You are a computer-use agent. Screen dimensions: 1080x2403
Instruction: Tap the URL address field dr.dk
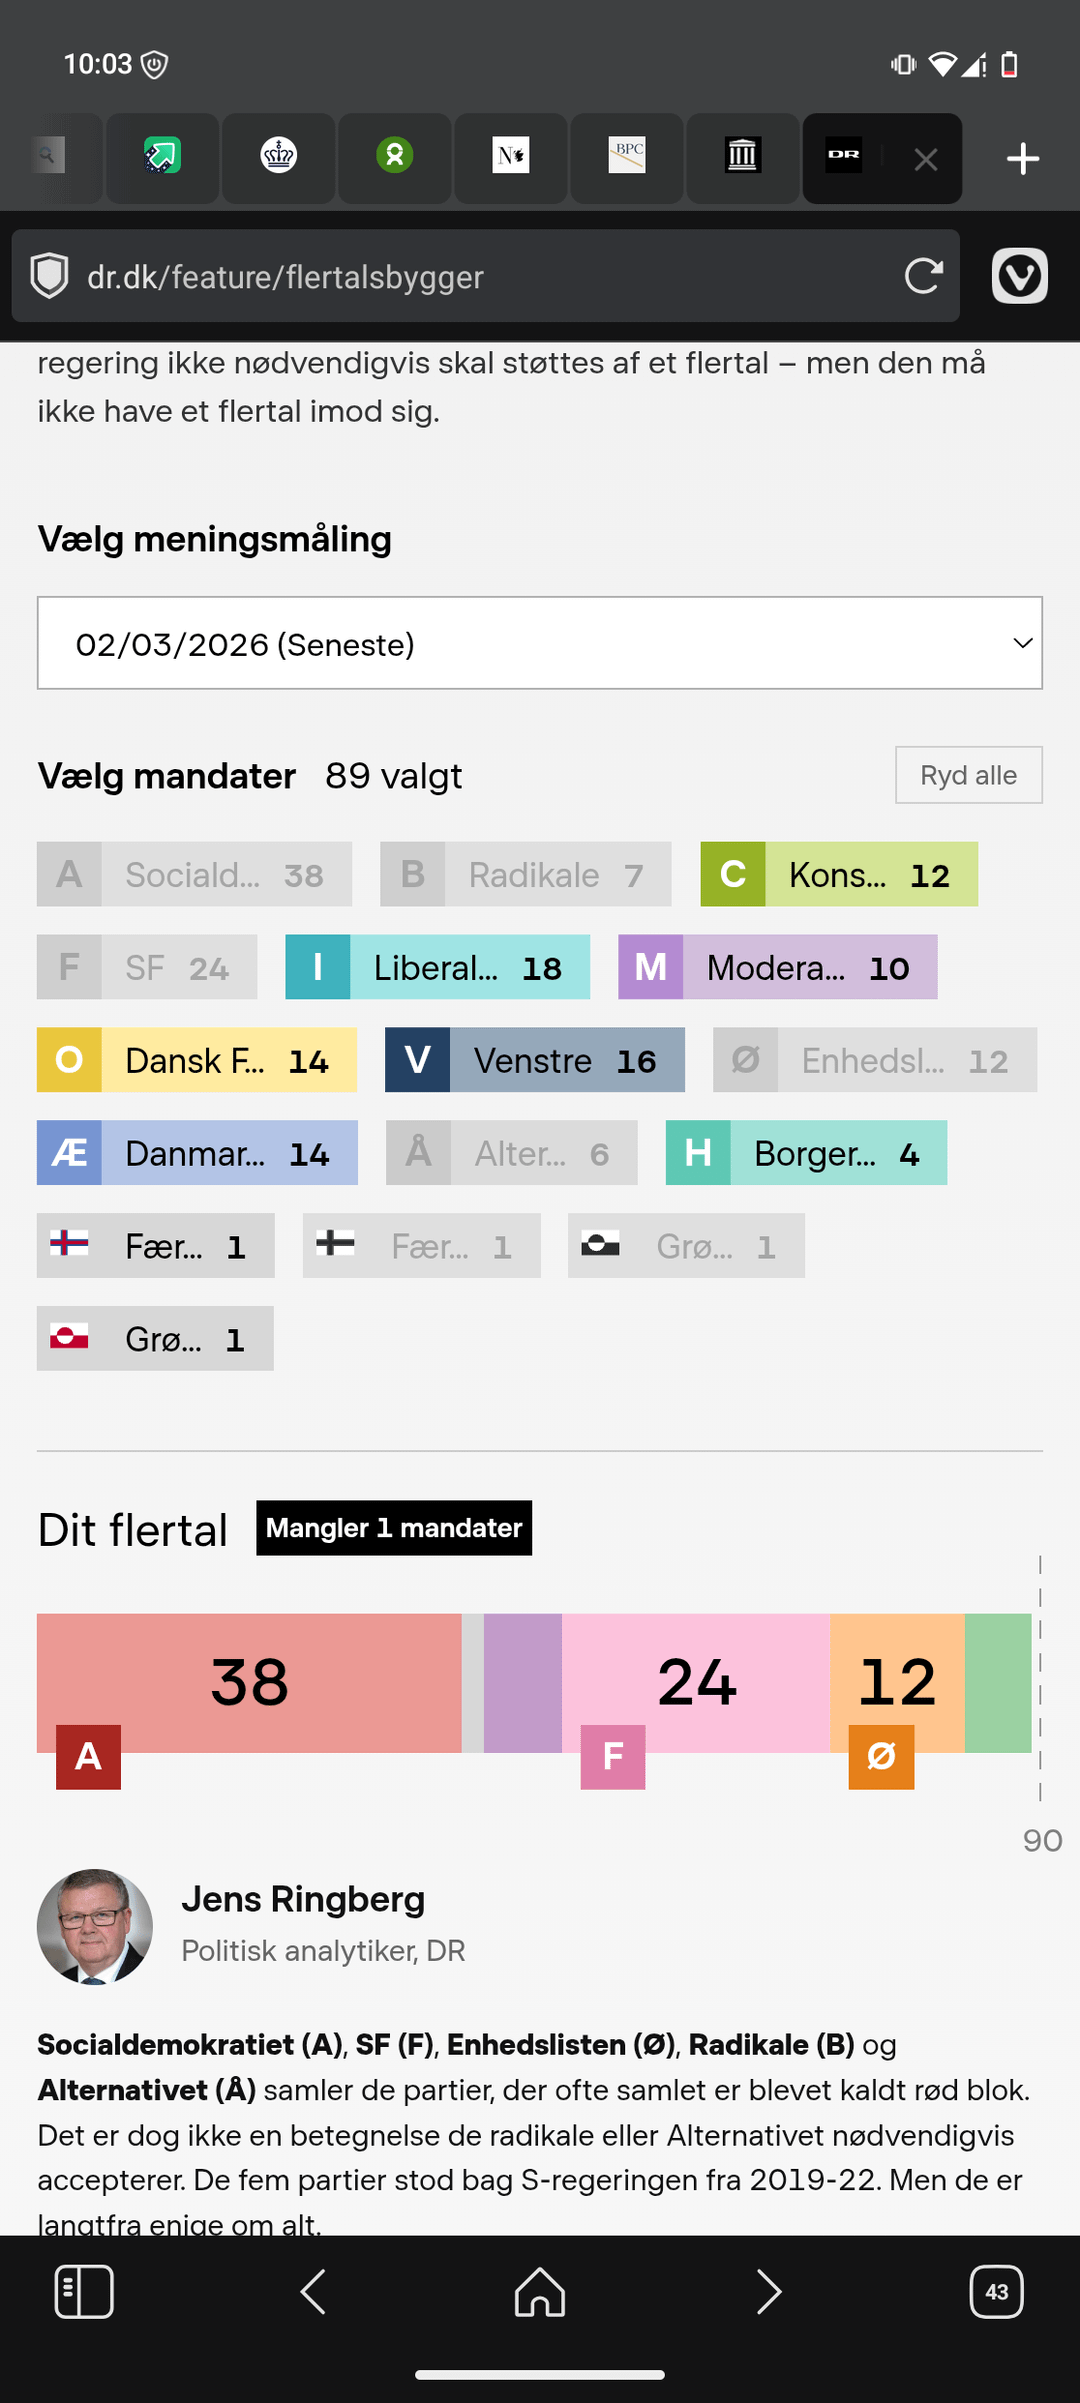click(480, 276)
